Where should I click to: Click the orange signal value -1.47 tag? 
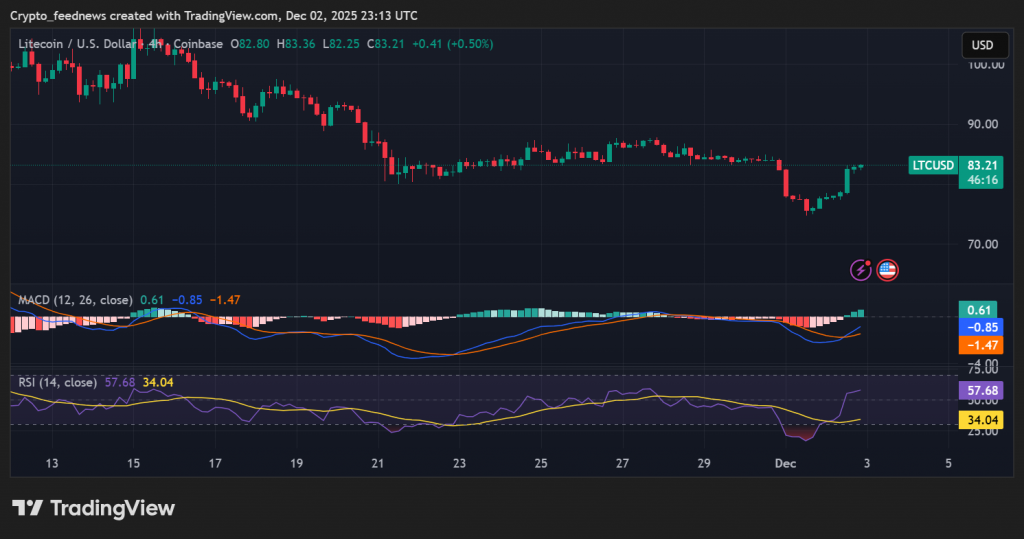tap(981, 345)
